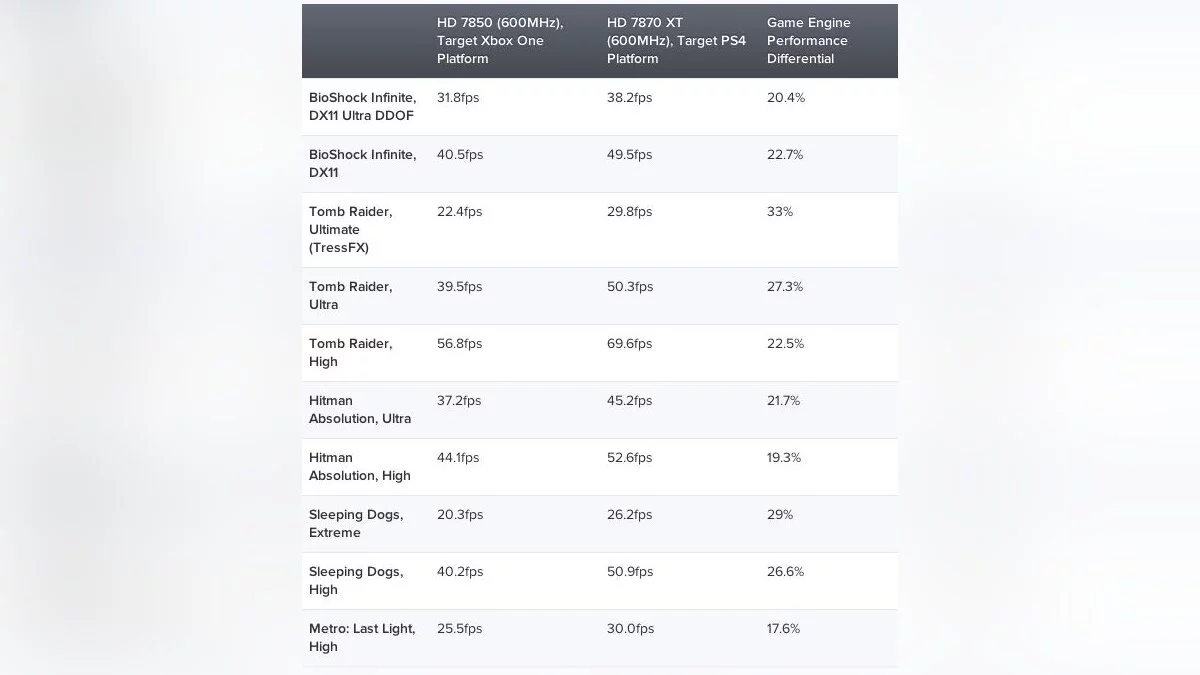Click the 31.8fps value cell
This screenshot has height=675, width=1200.
460,98
